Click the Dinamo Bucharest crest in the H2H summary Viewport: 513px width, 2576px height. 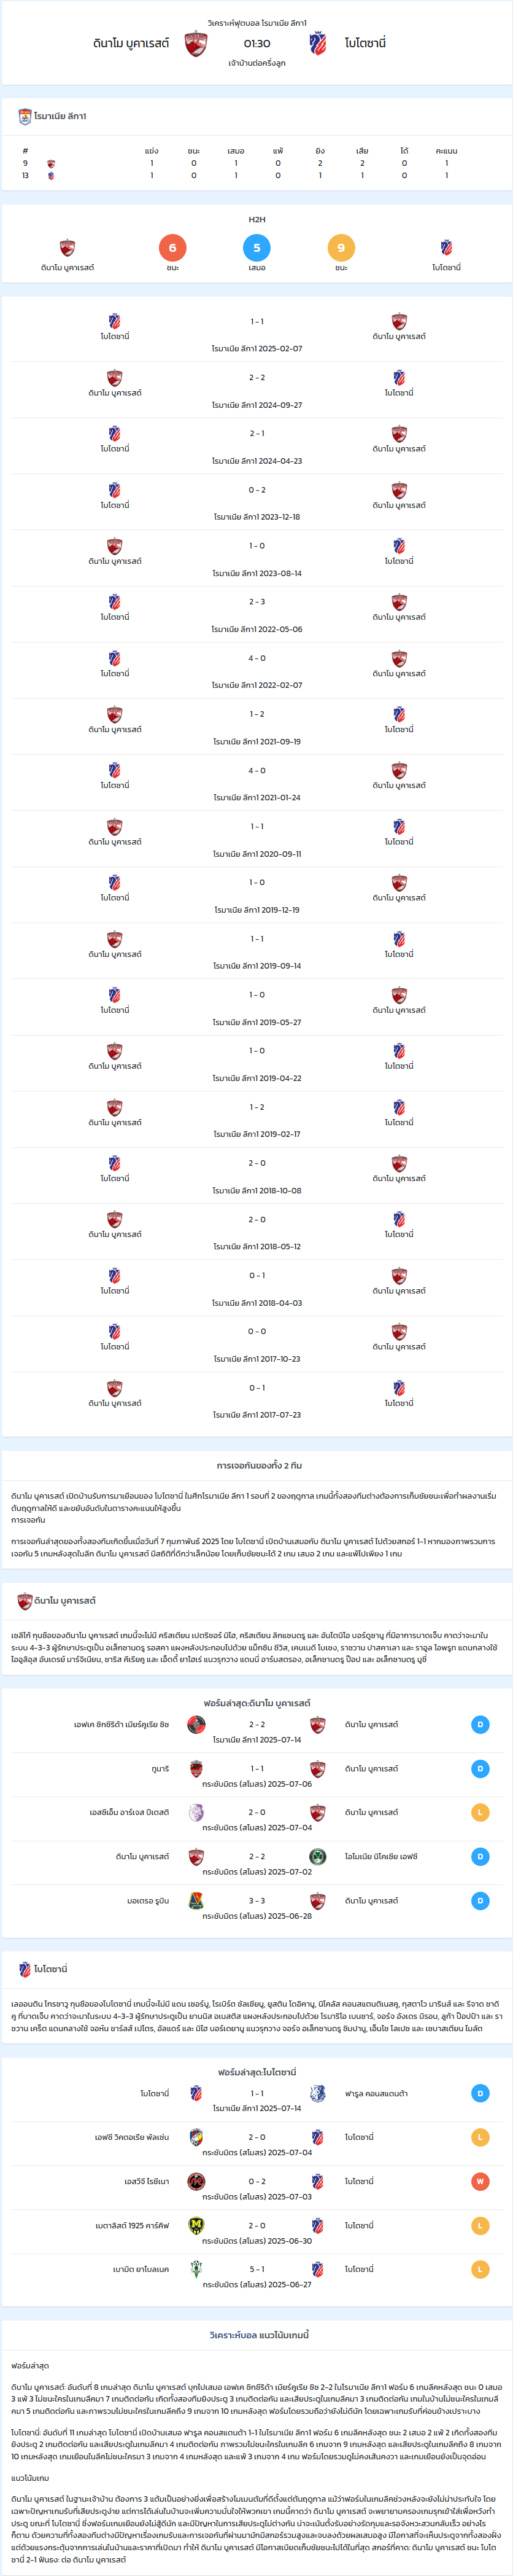click(67, 248)
